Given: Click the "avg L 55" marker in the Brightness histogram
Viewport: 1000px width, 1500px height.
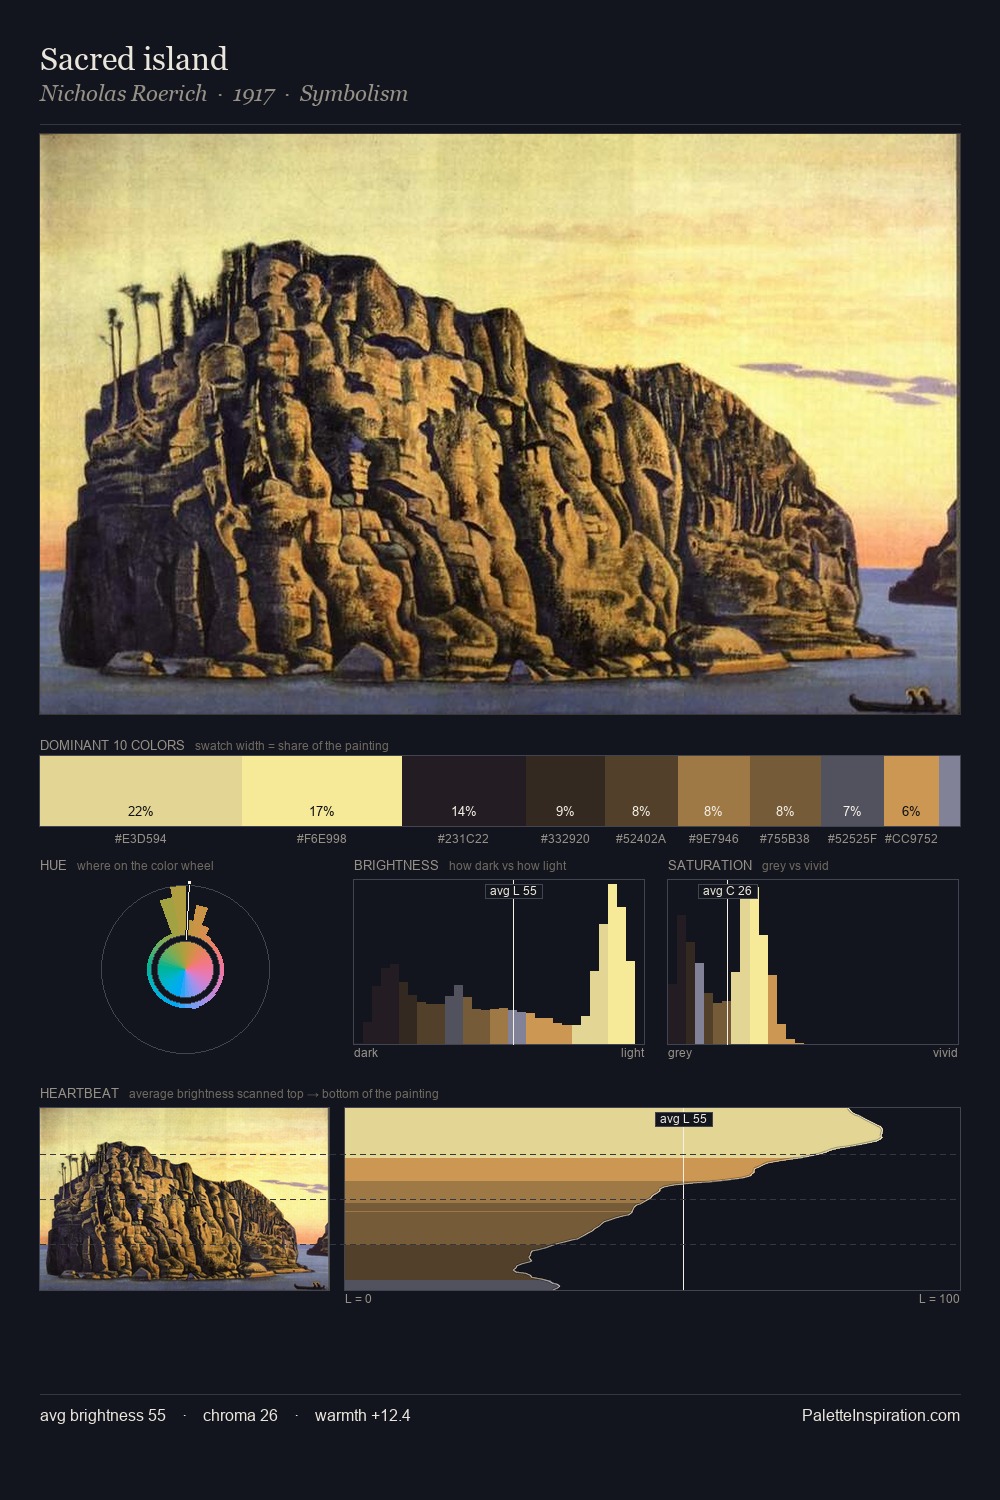Looking at the screenshot, I should click(513, 891).
